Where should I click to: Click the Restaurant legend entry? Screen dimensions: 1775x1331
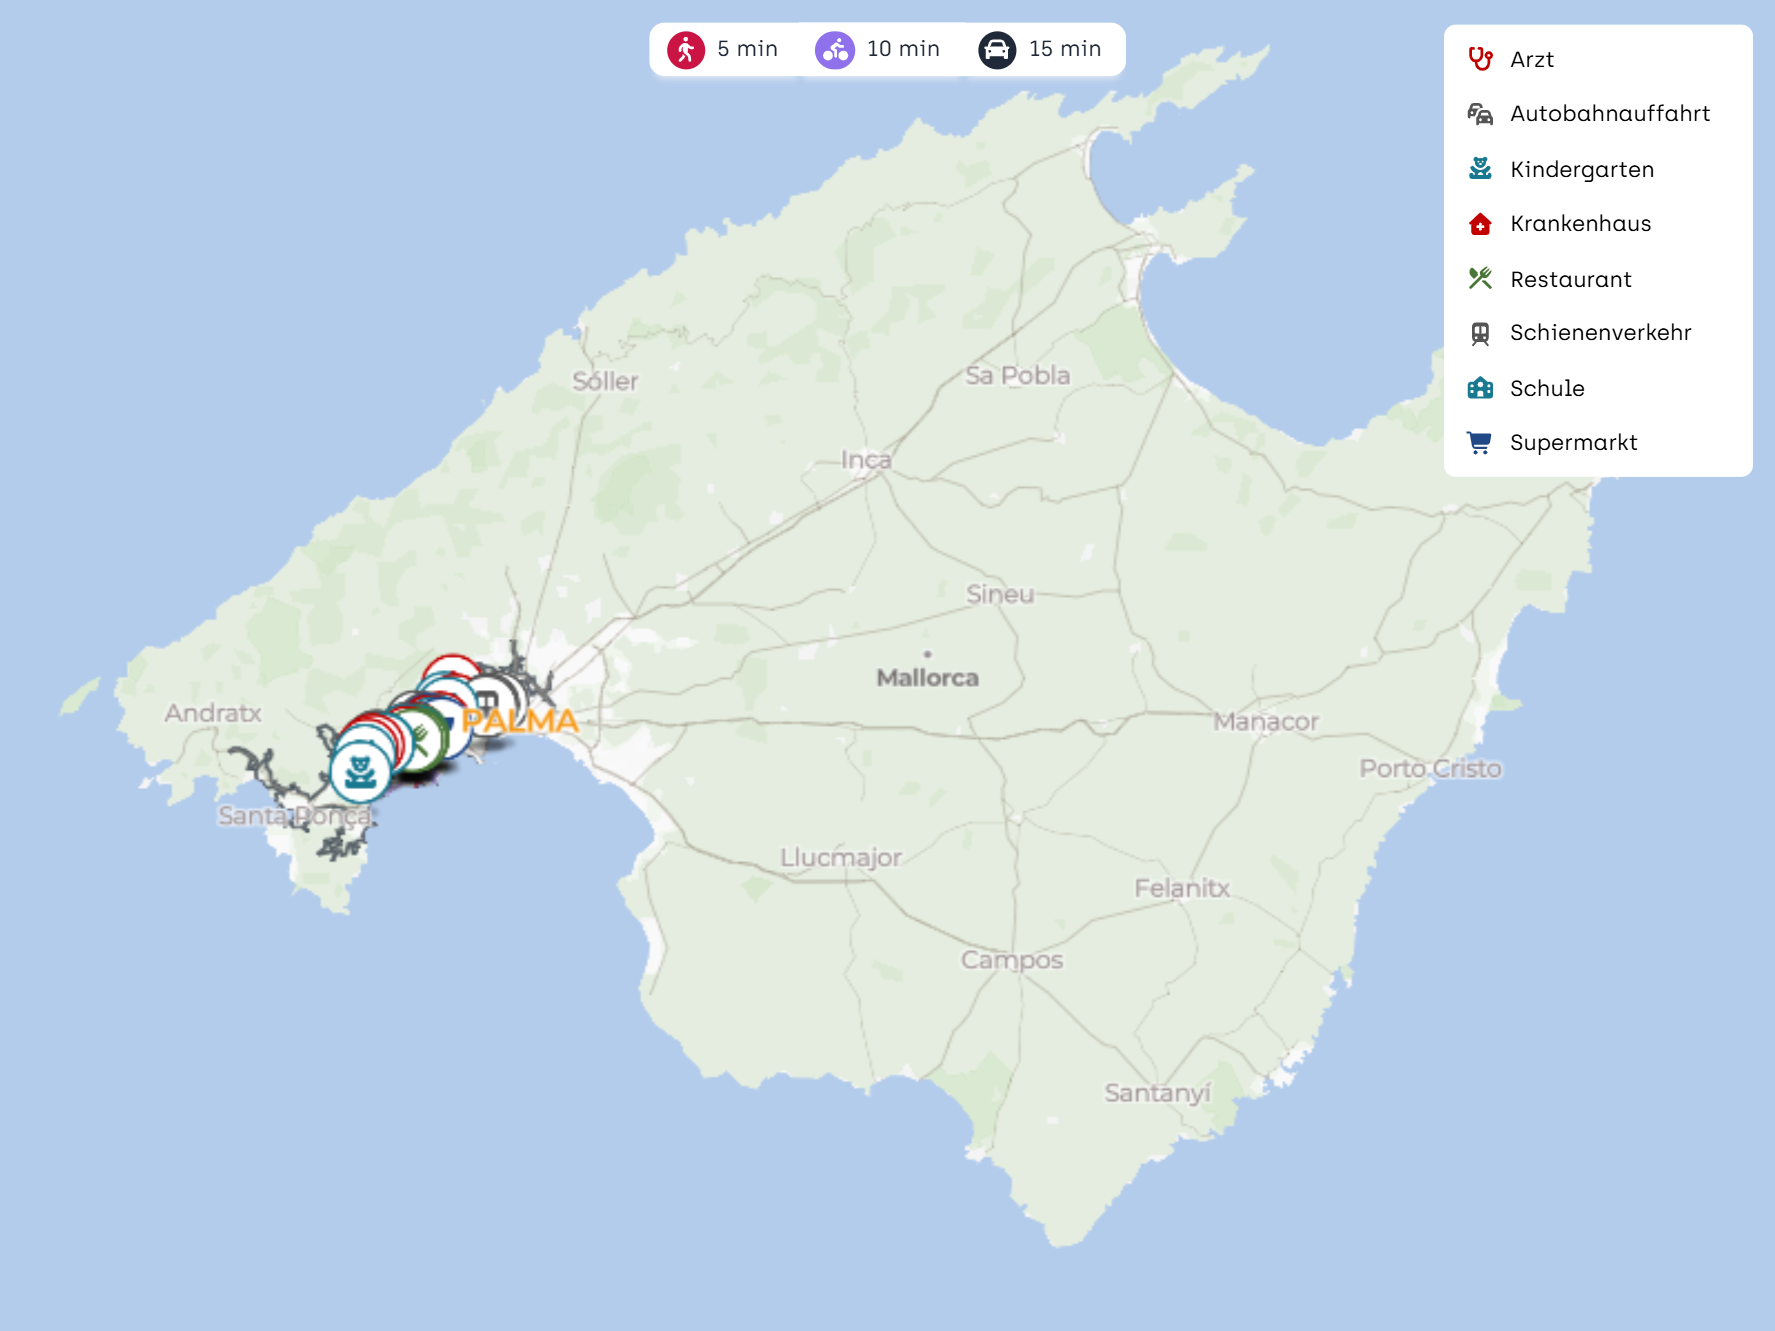(x=1570, y=280)
